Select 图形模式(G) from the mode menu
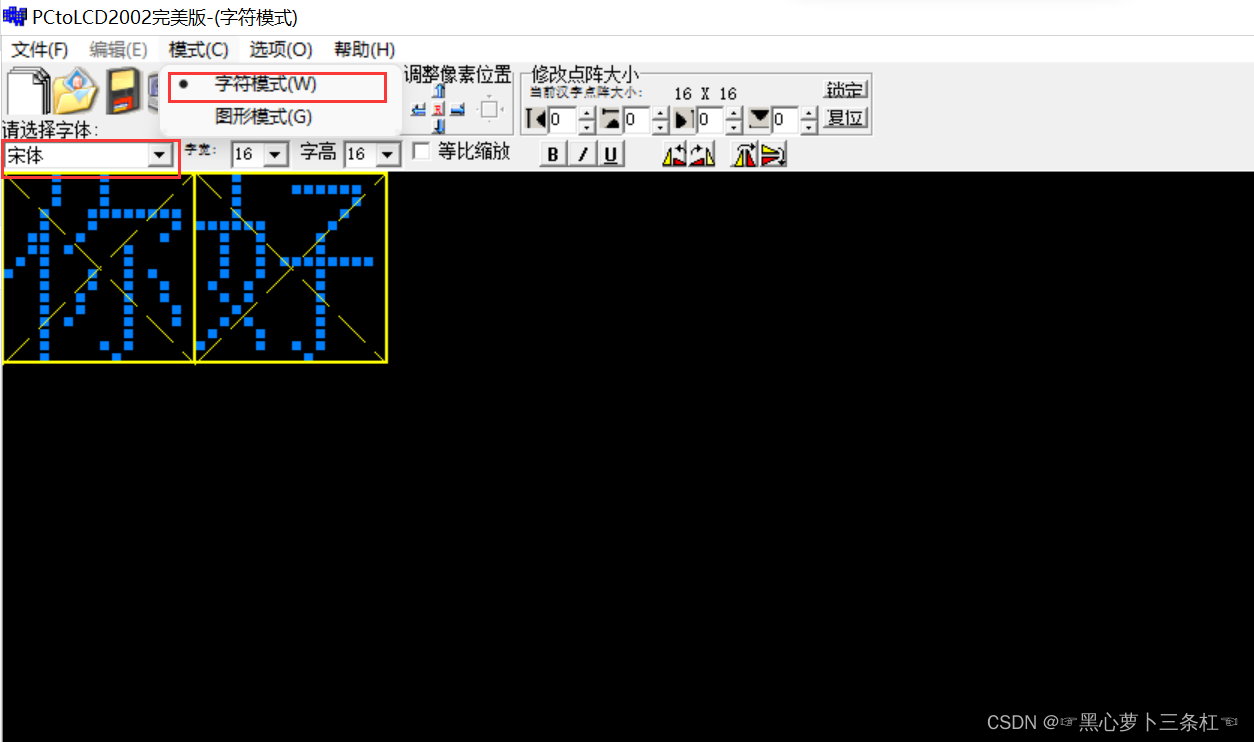1254x742 pixels. [x=263, y=117]
